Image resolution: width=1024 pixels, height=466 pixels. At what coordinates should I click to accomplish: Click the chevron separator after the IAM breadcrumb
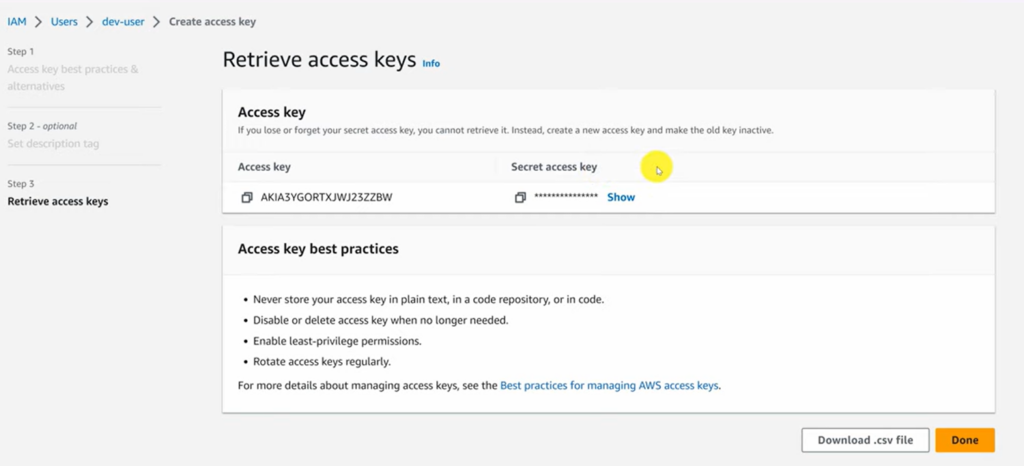point(38,22)
